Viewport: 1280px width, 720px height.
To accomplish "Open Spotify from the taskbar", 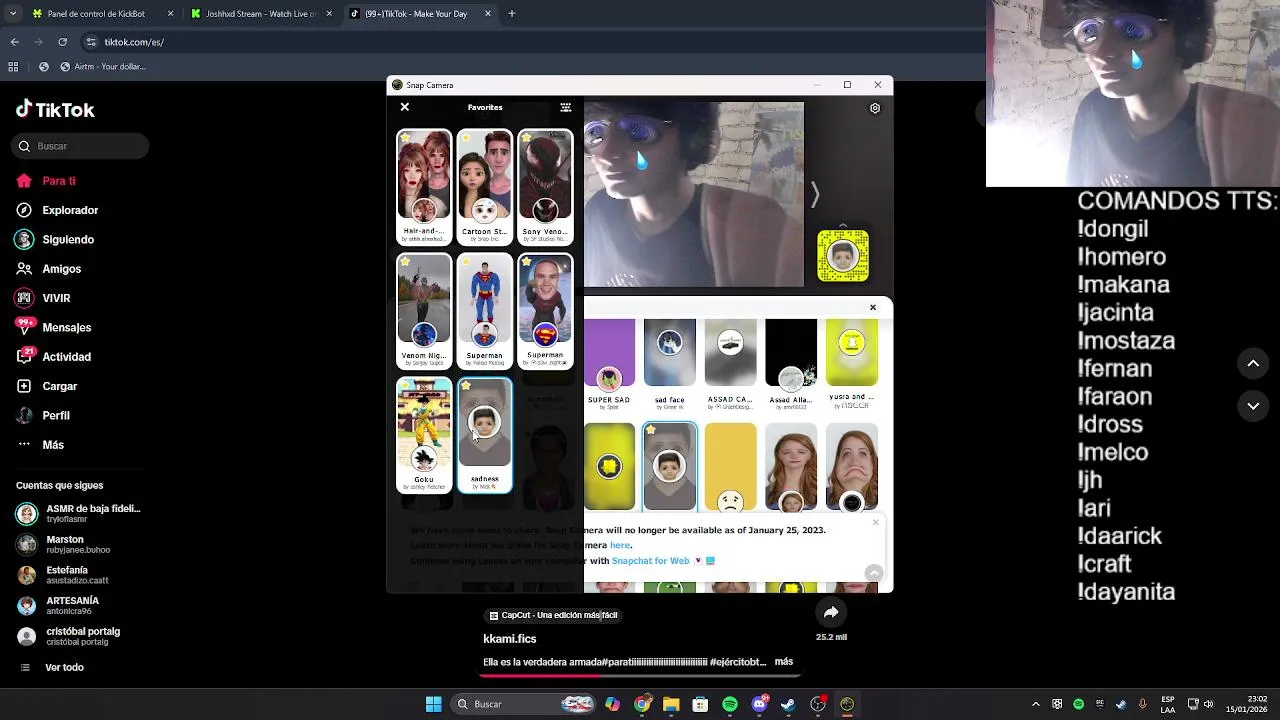I will tap(730, 704).
